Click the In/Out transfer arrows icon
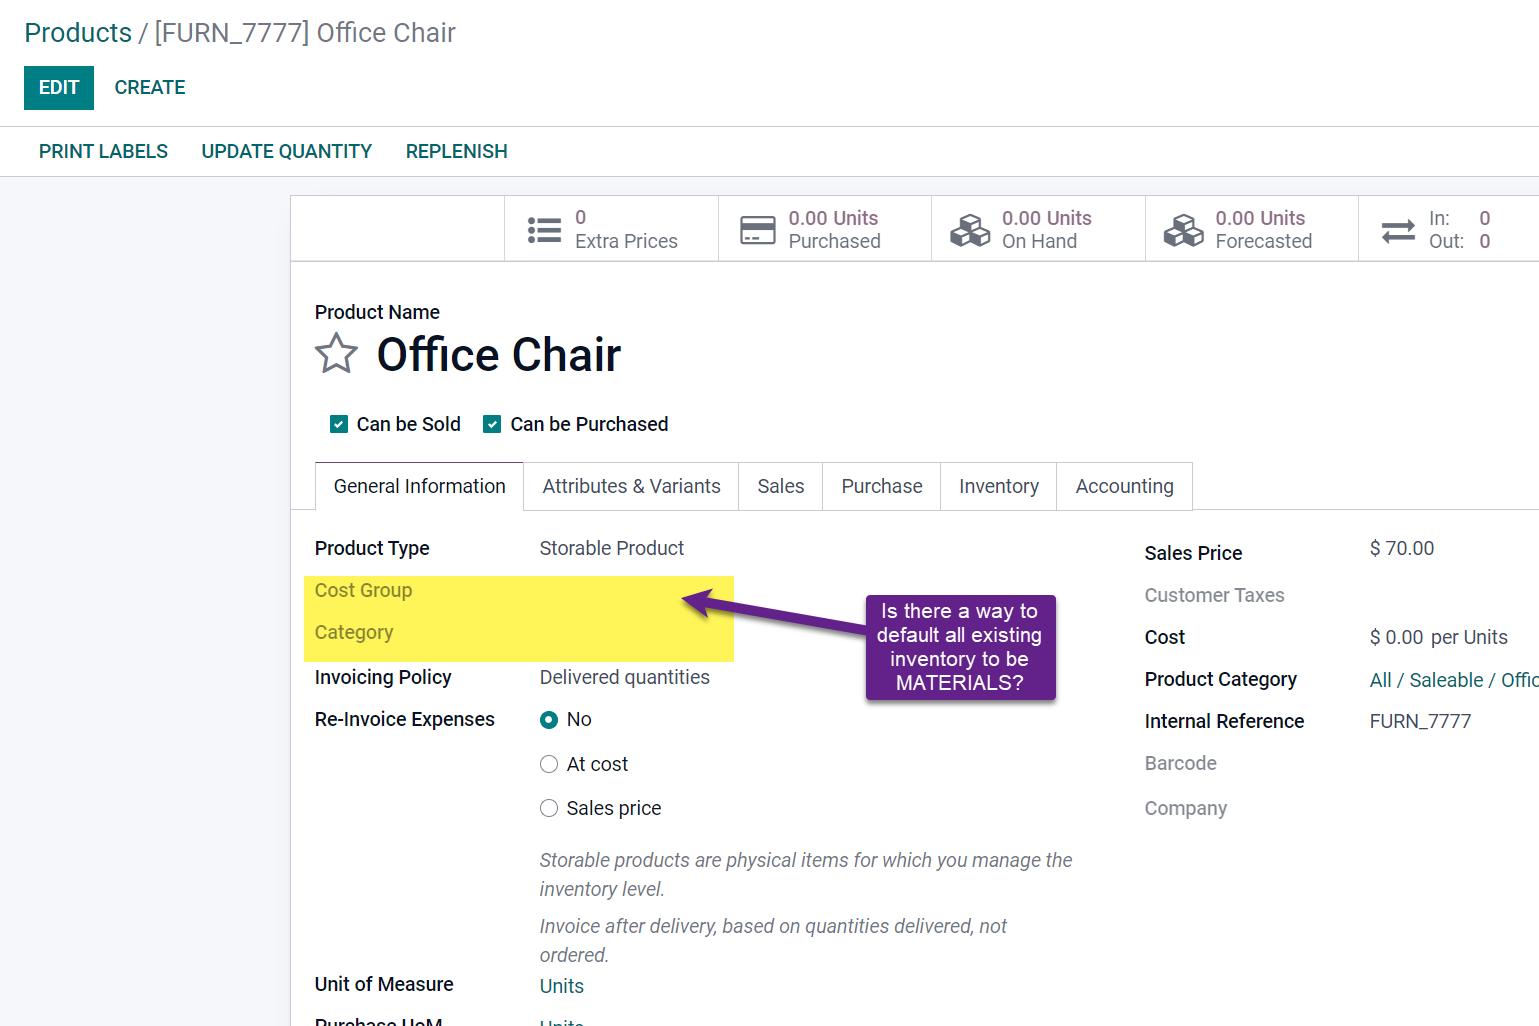This screenshot has height=1026, width=1539. [1397, 230]
